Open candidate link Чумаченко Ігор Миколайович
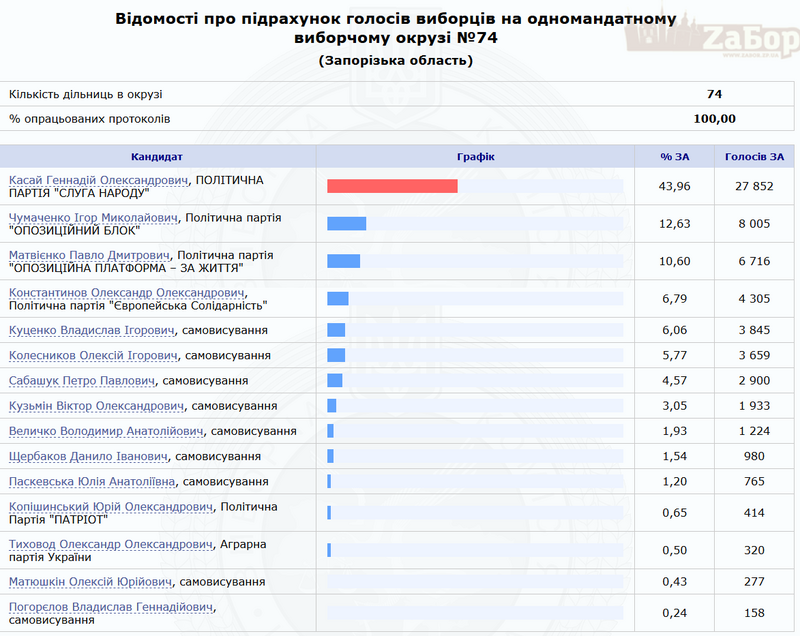Image resolution: width=800 pixels, height=636 pixels. [x=93, y=217]
